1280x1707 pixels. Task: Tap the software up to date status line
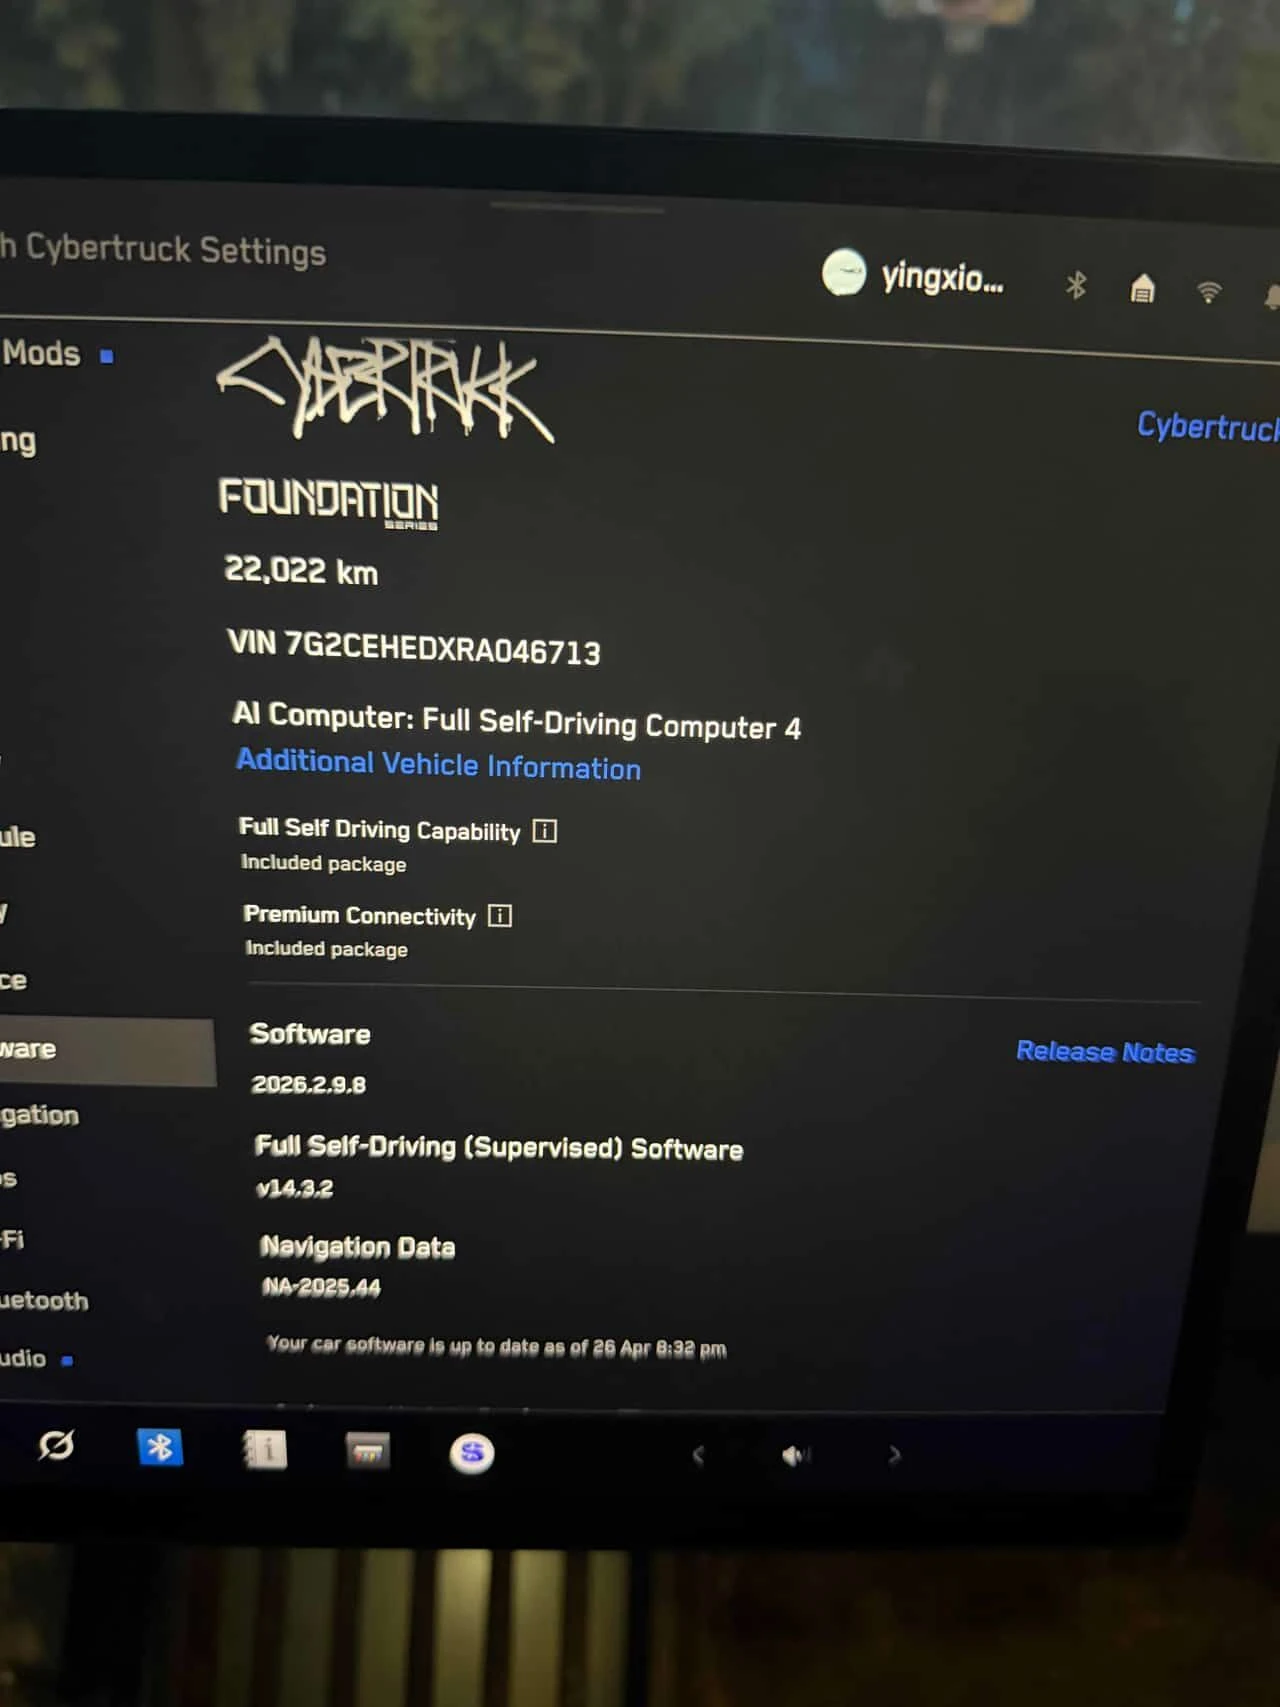tap(497, 1347)
